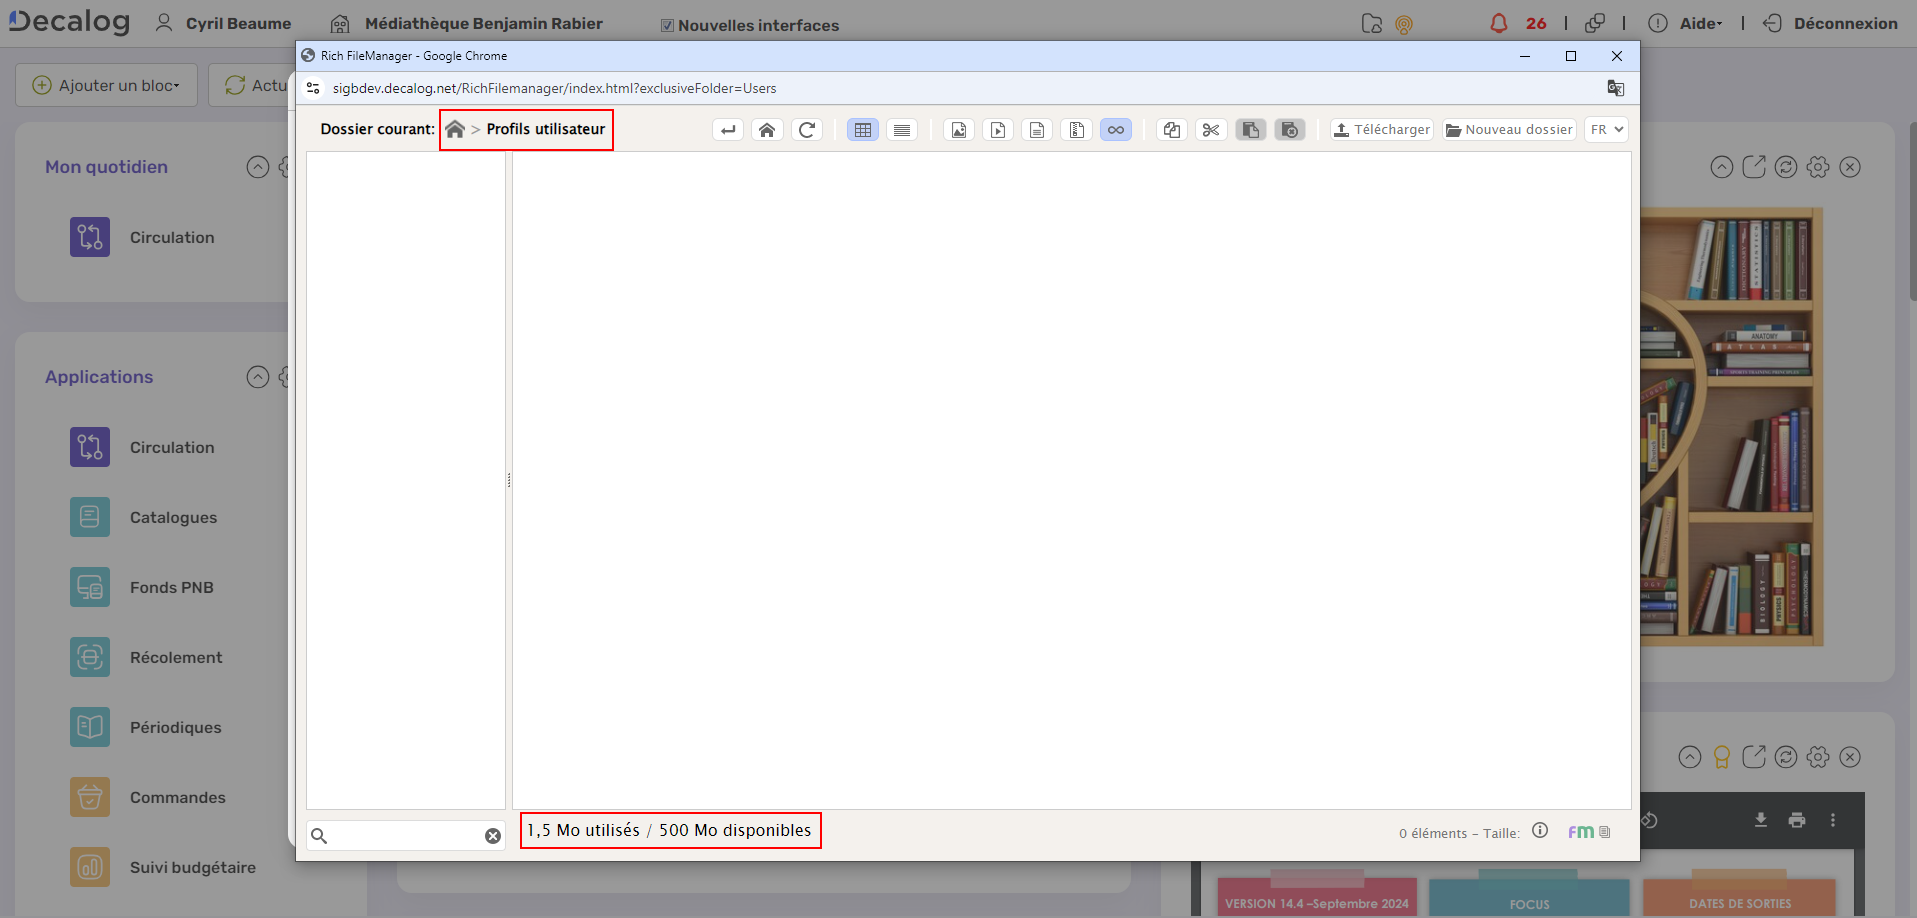Expand the Aide menu
Image resolution: width=1917 pixels, height=918 pixels.
[x=1699, y=24]
